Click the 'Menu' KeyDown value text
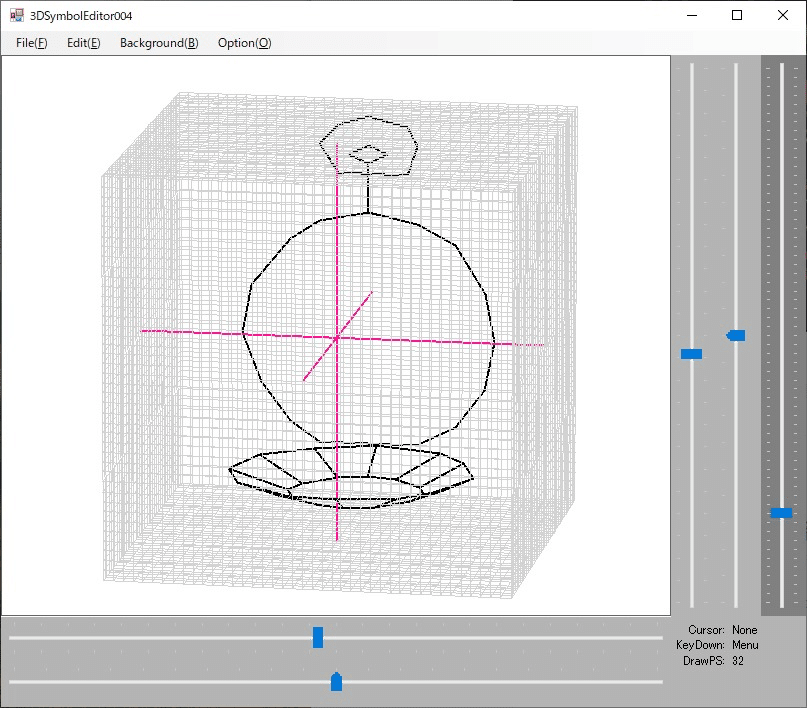807x708 pixels. click(x=745, y=645)
